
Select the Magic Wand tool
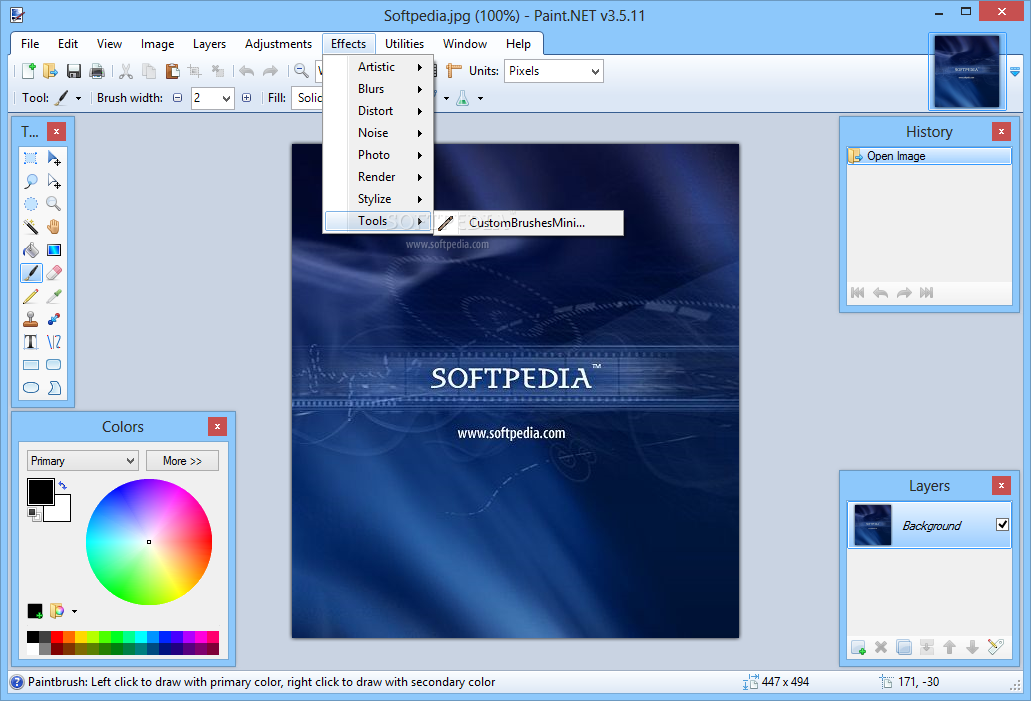31,227
